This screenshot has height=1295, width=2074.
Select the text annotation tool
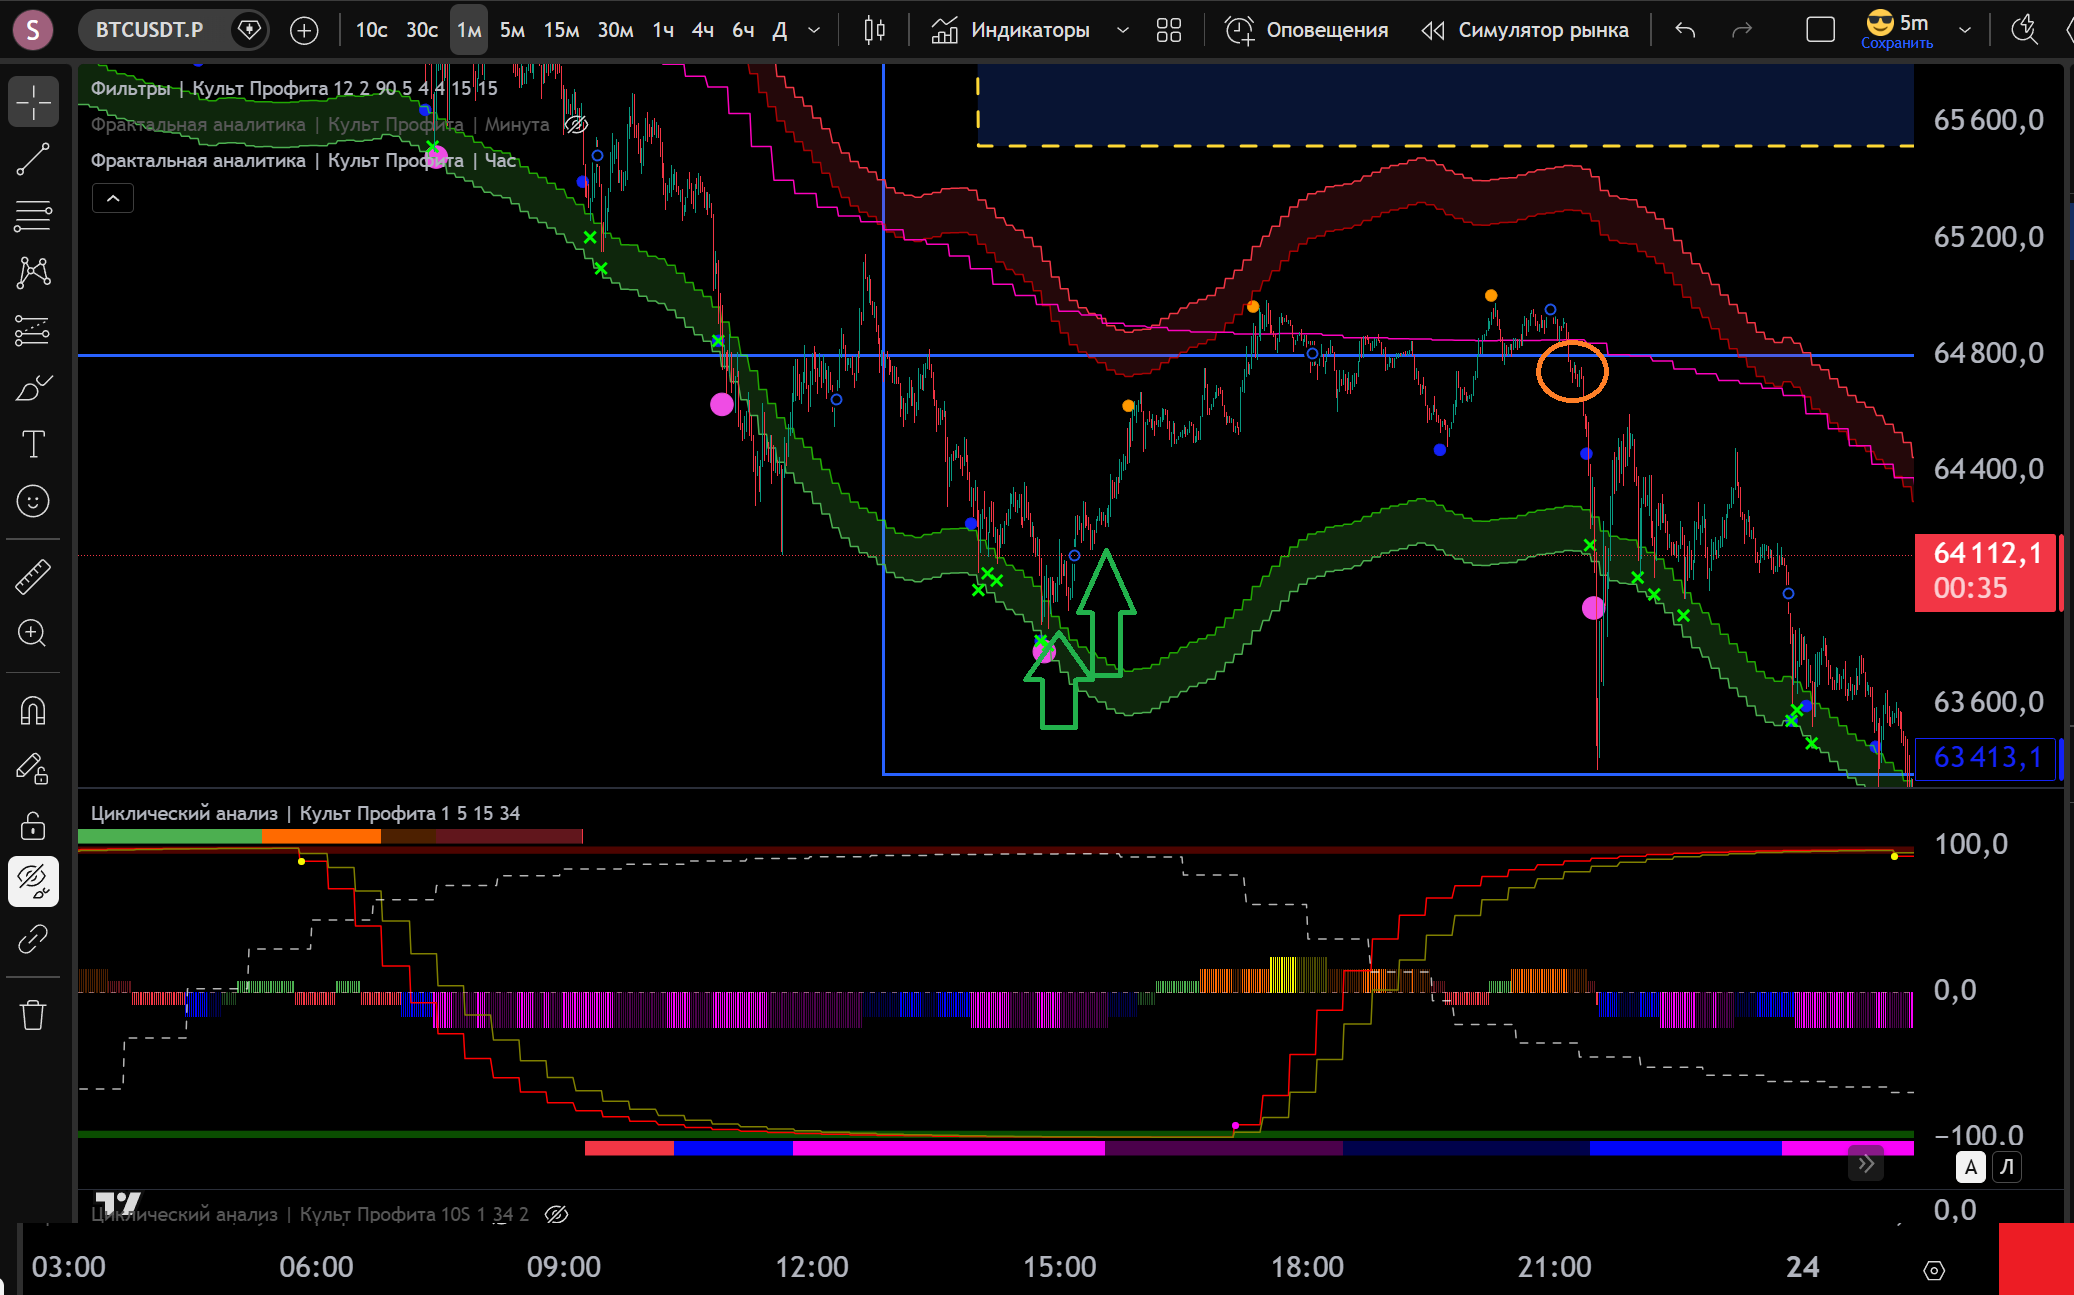point(33,444)
